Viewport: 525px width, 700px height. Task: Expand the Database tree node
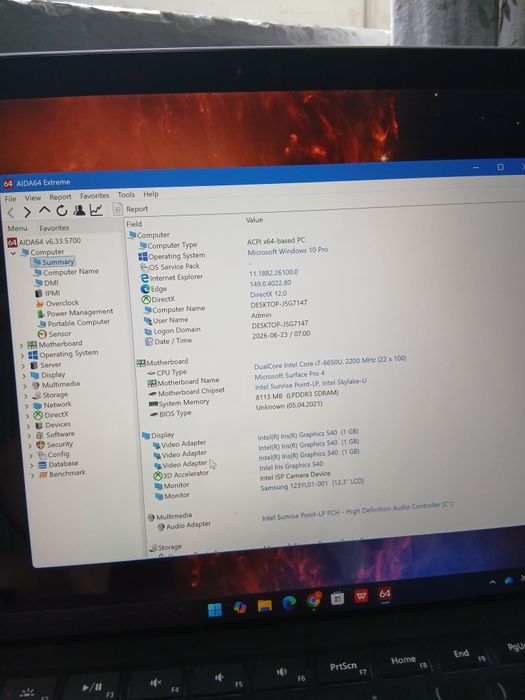(x=32, y=466)
